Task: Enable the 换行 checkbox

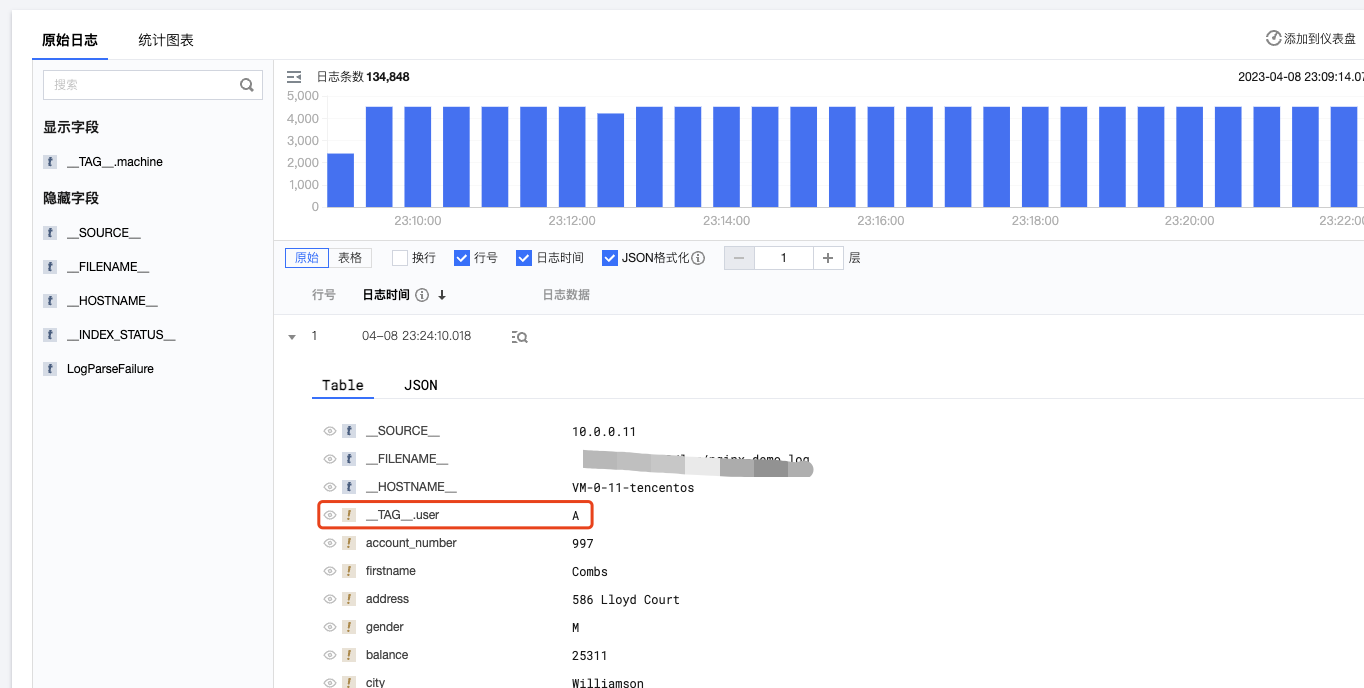Action: pos(400,258)
